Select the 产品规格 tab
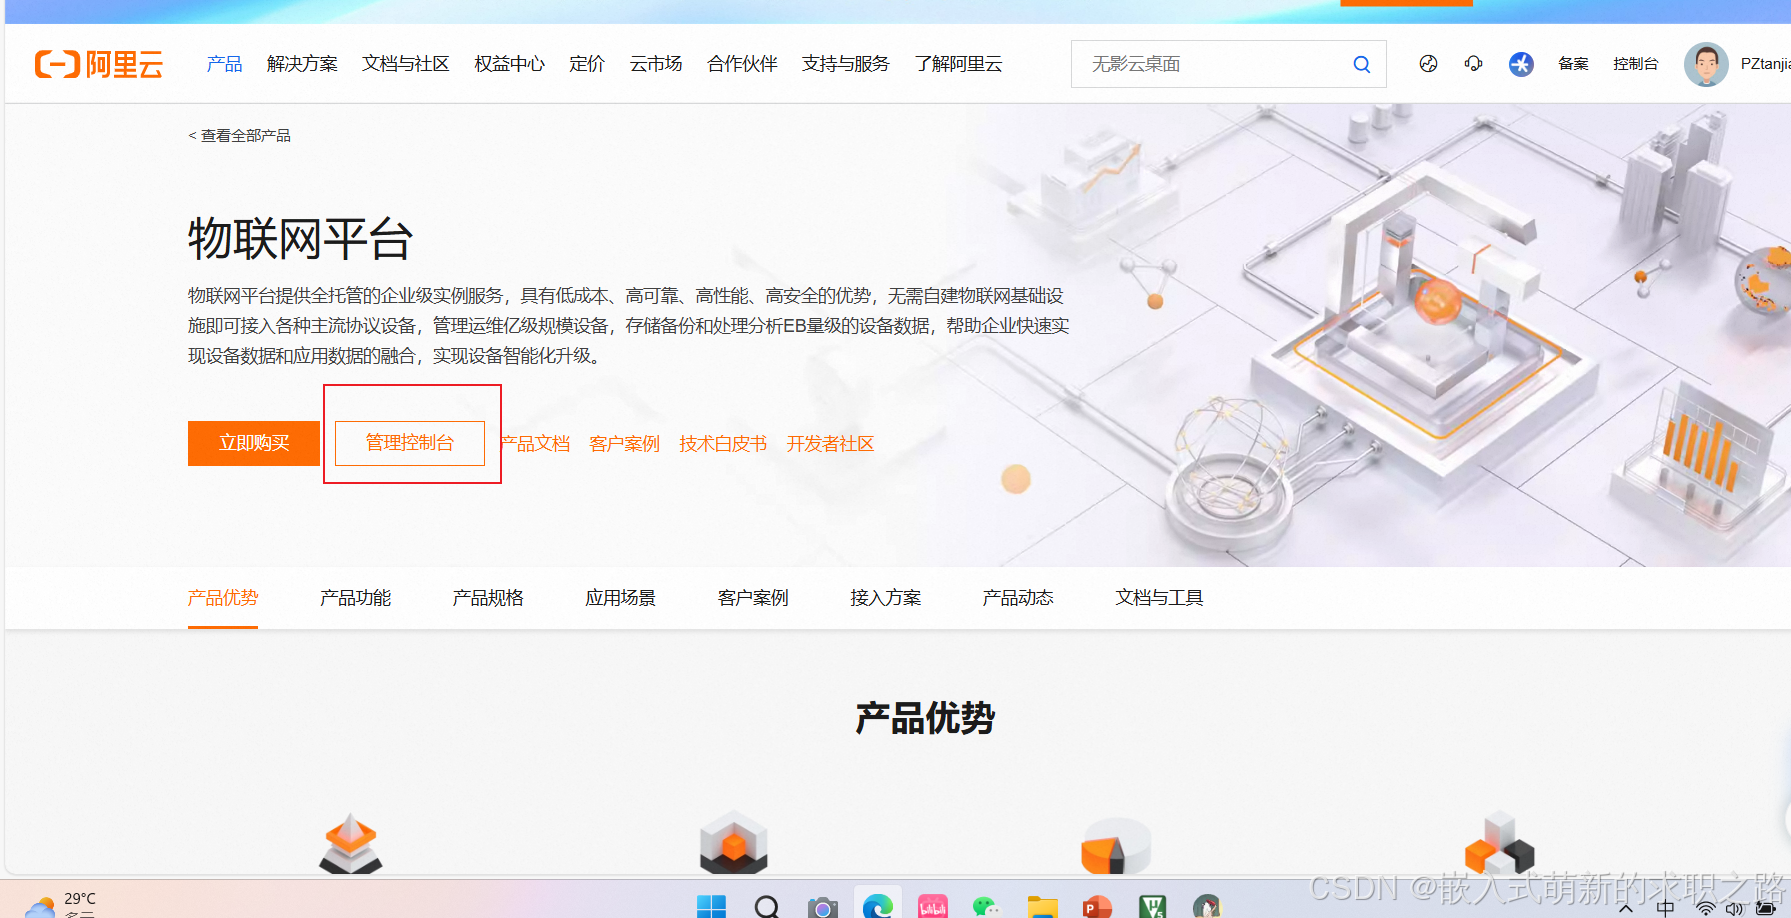 [x=488, y=598]
